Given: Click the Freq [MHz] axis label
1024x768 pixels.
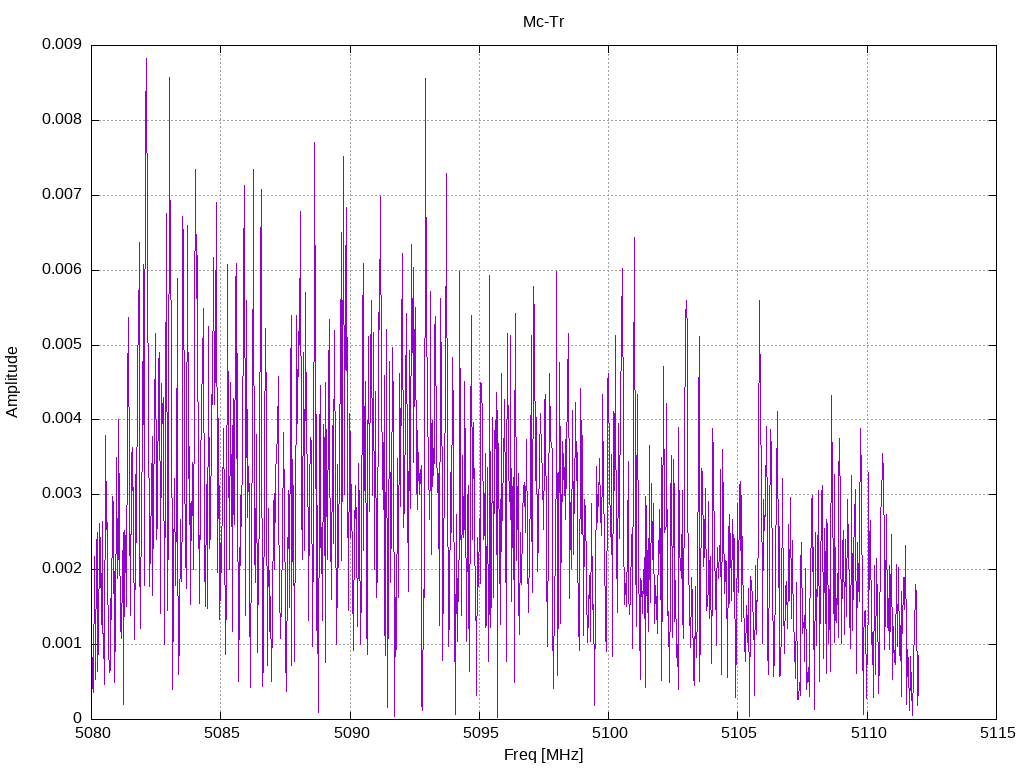Looking at the screenshot, I should coord(543,755).
